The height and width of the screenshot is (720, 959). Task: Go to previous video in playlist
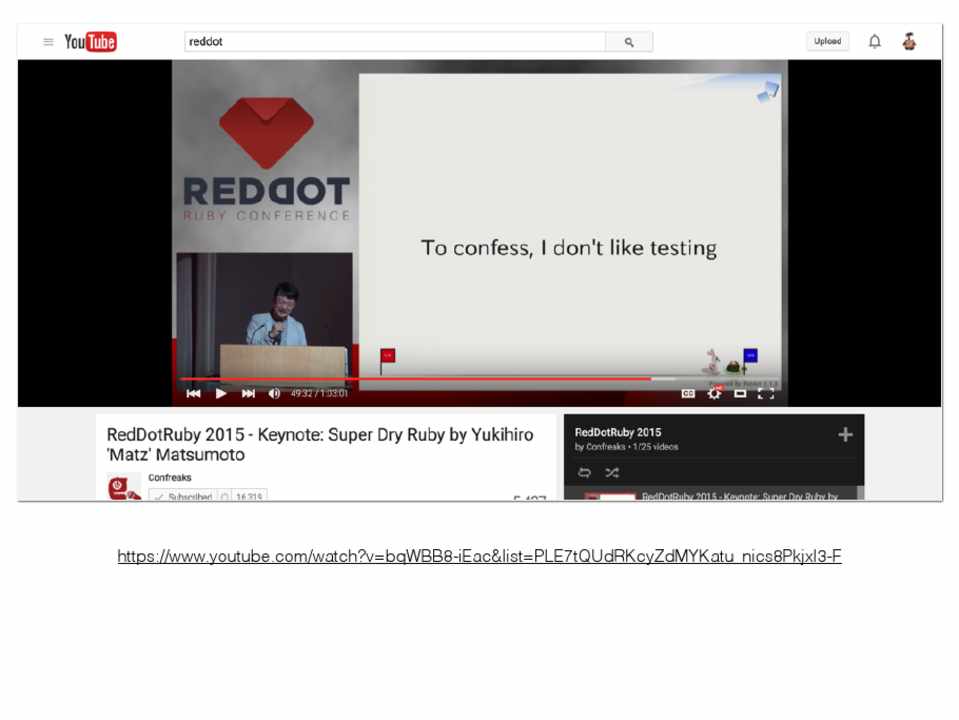(194, 394)
